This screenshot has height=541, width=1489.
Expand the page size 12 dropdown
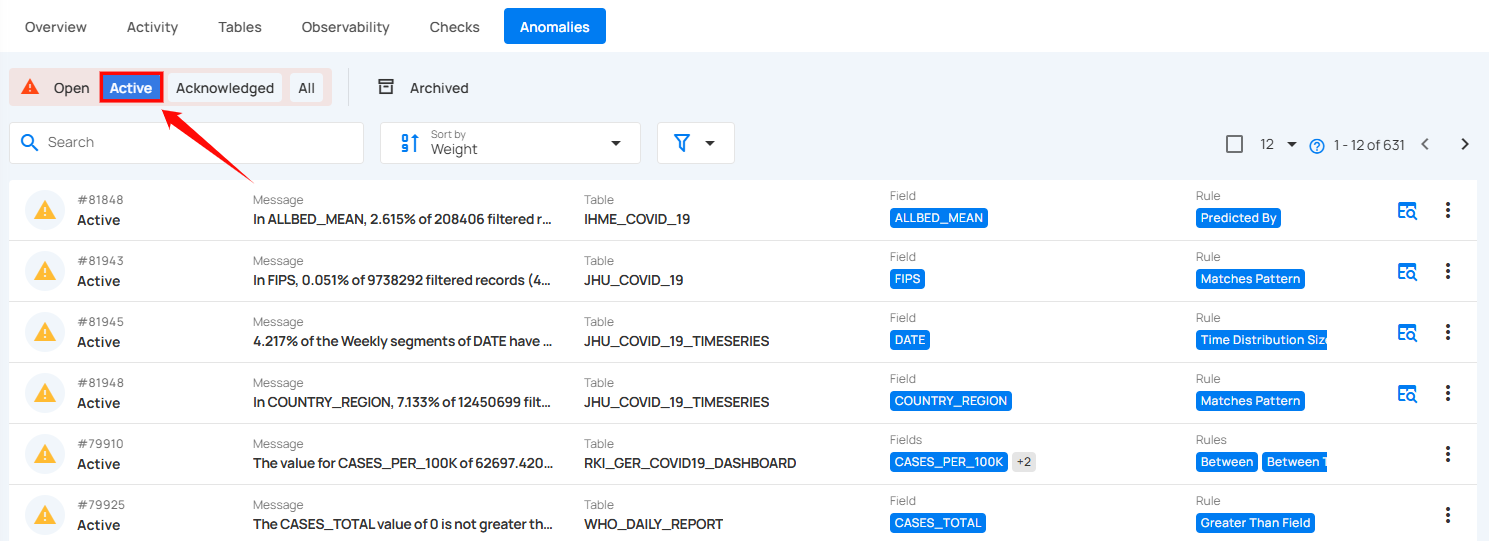(1278, 144)
